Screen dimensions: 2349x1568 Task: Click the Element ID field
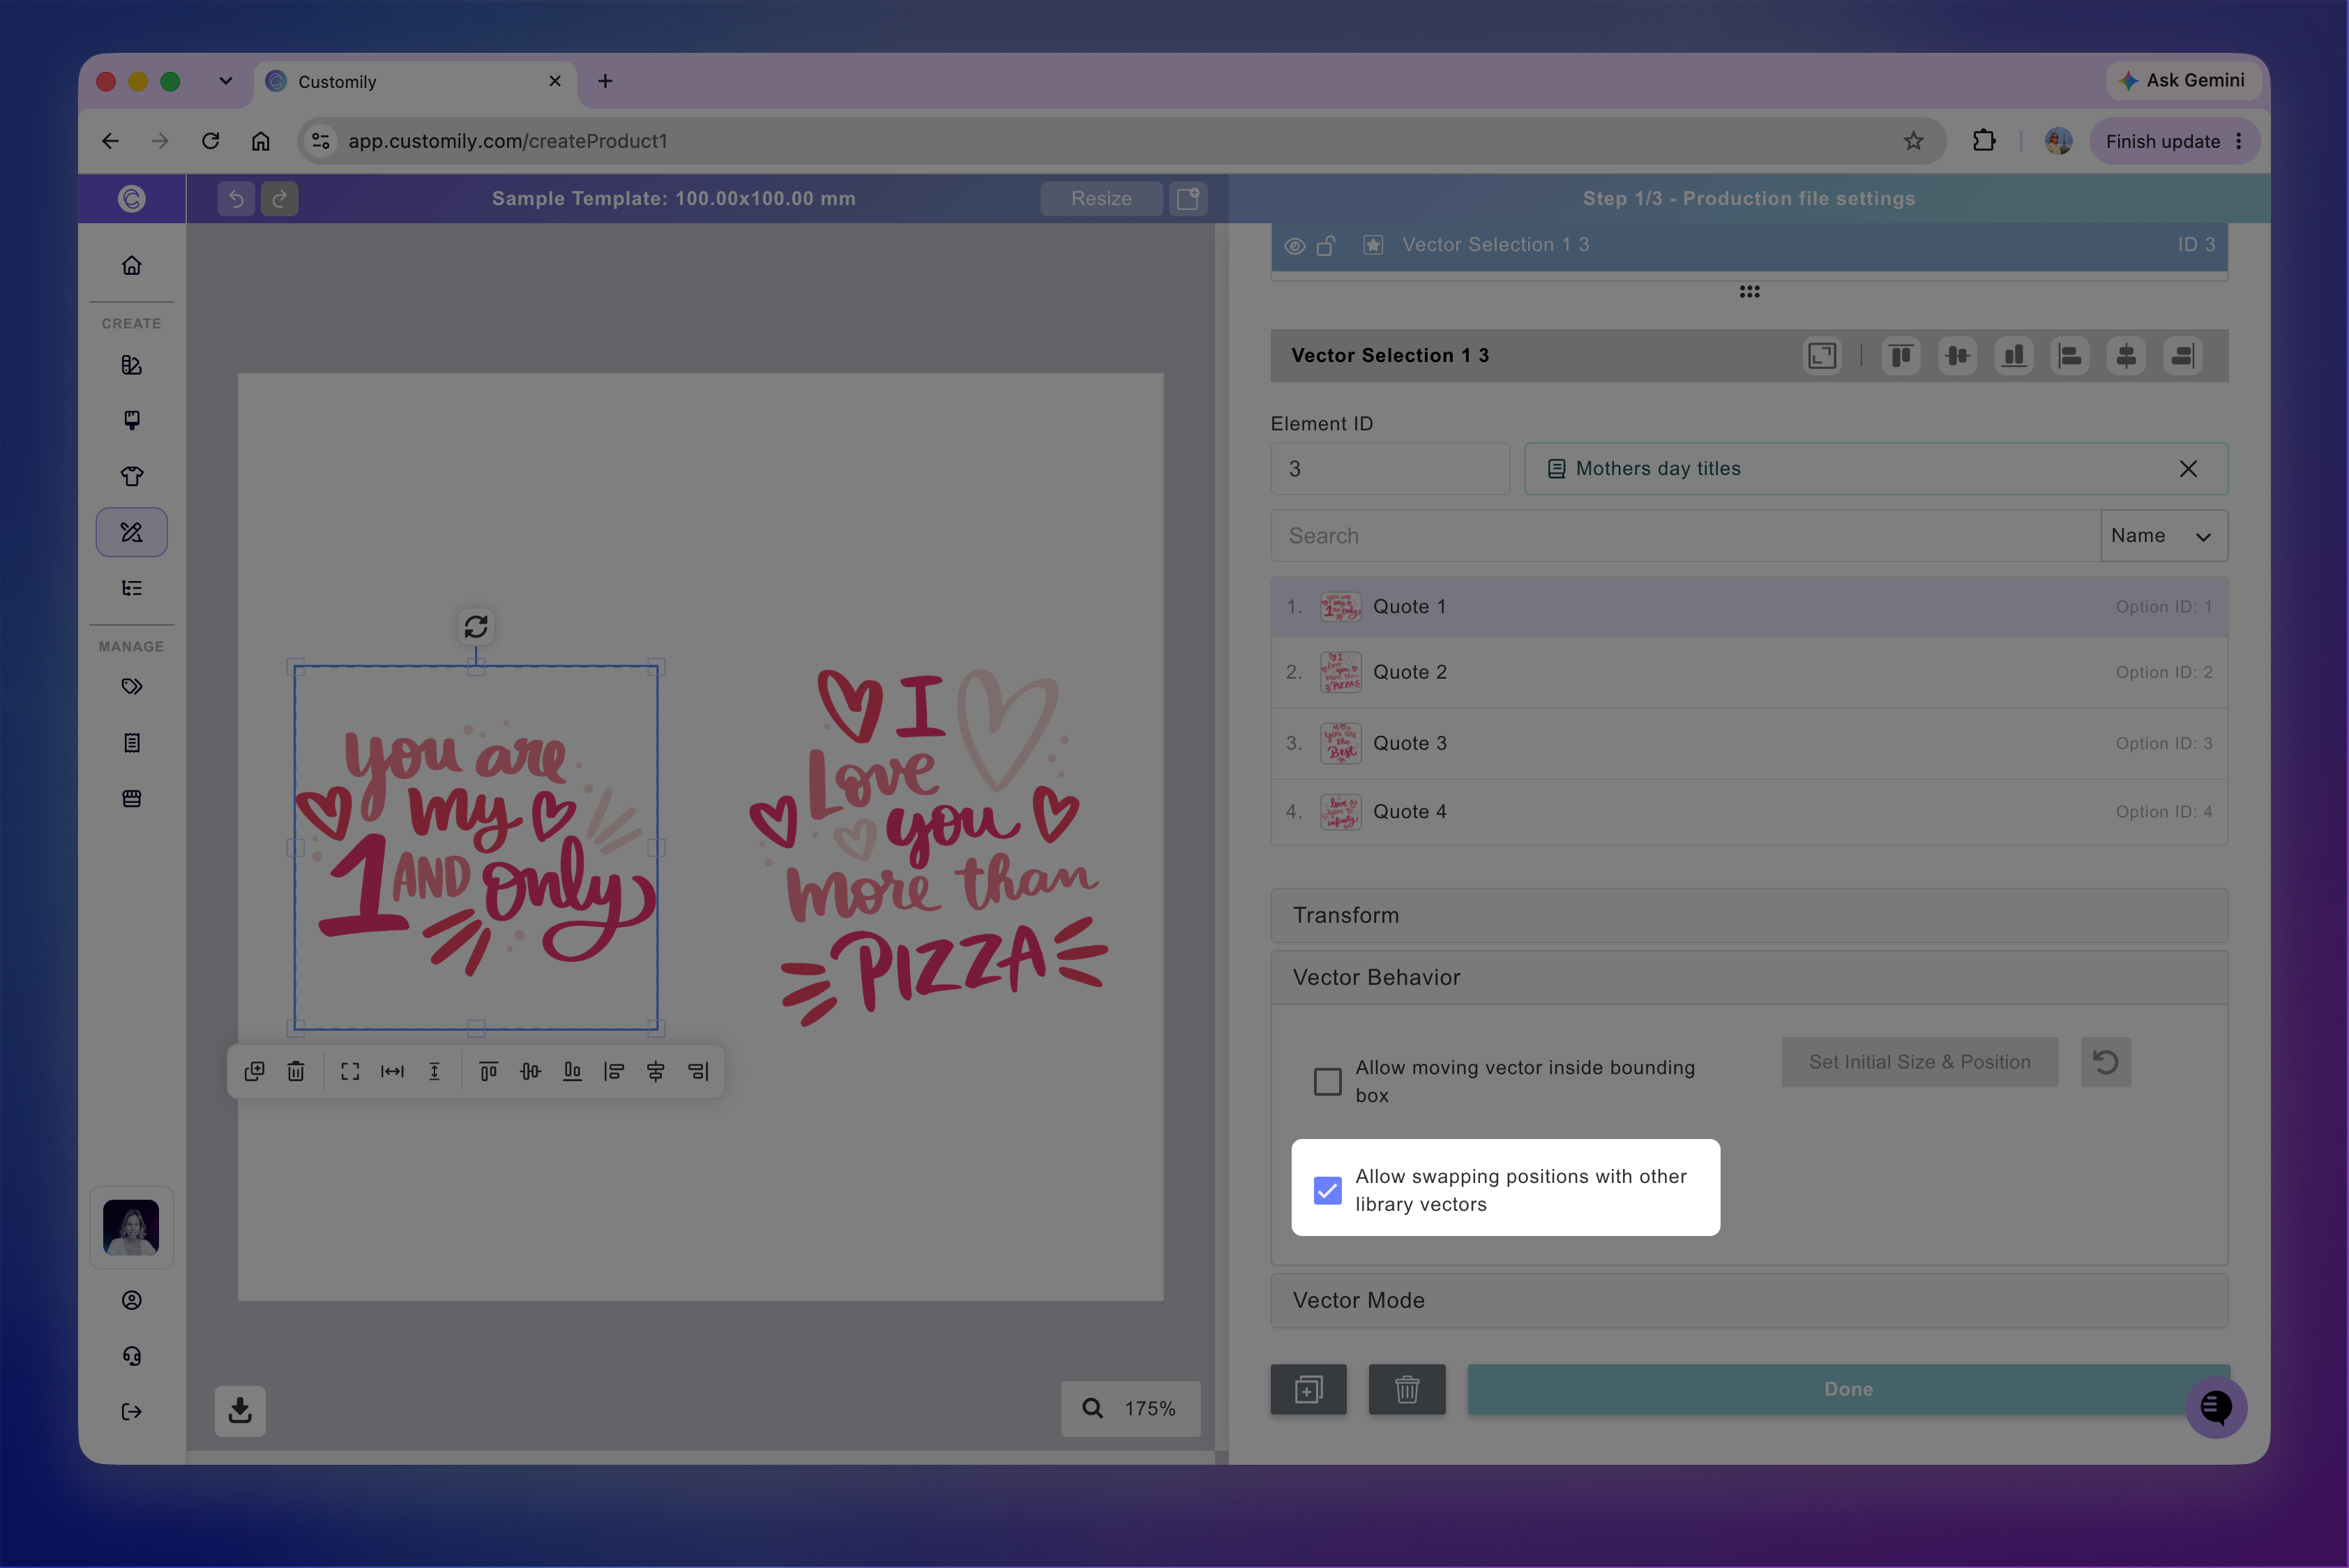click(1390, 469)
